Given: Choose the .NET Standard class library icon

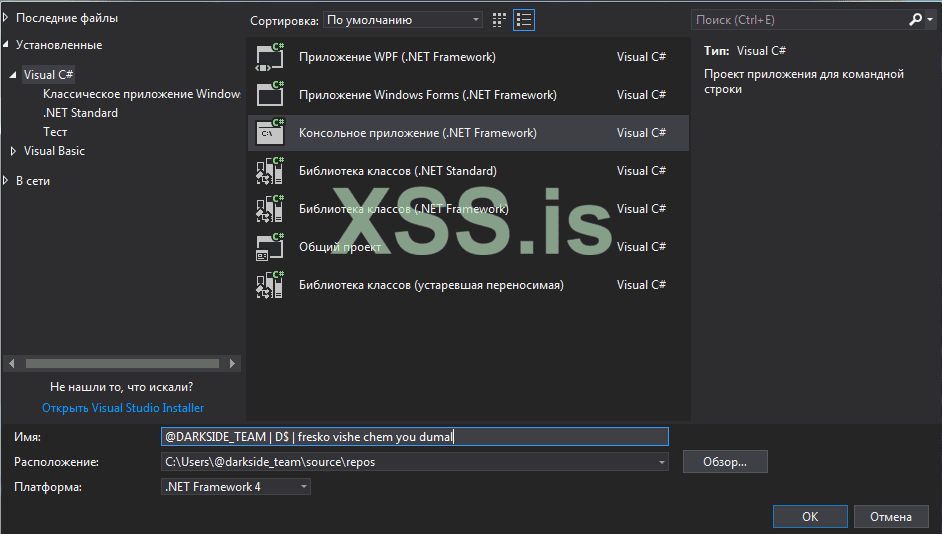Looking at the screenshot, I should pos(270,171).
